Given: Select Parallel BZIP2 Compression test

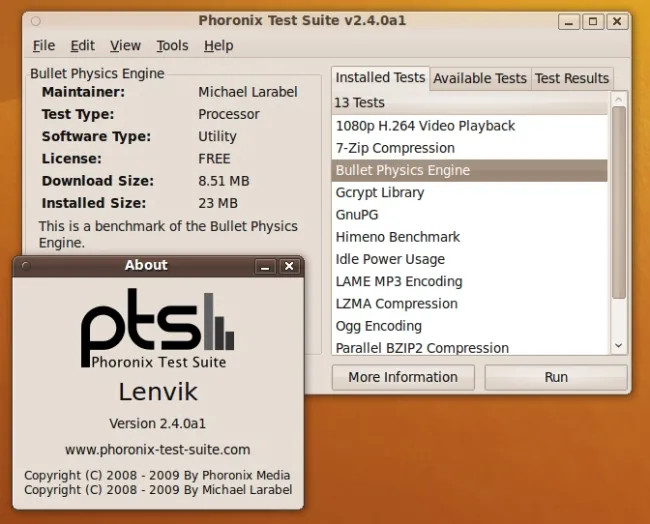Looking at the screenshot, I should 469,347.
